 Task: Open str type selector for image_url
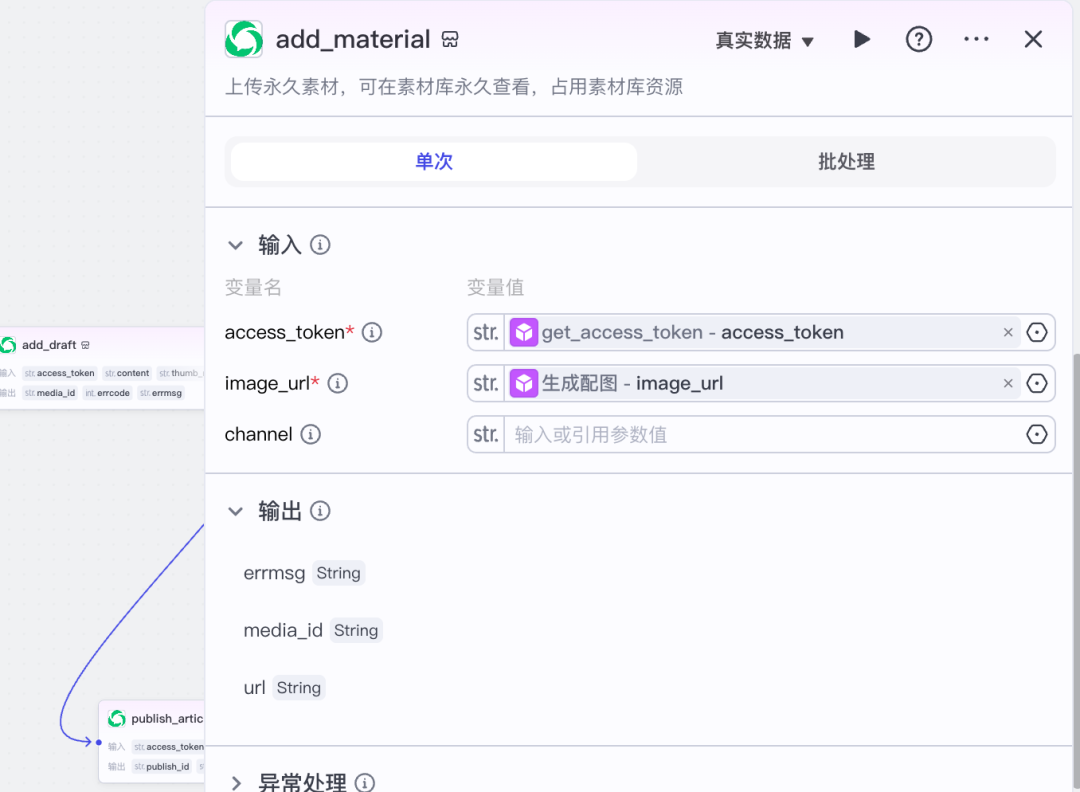coord(486,384)
